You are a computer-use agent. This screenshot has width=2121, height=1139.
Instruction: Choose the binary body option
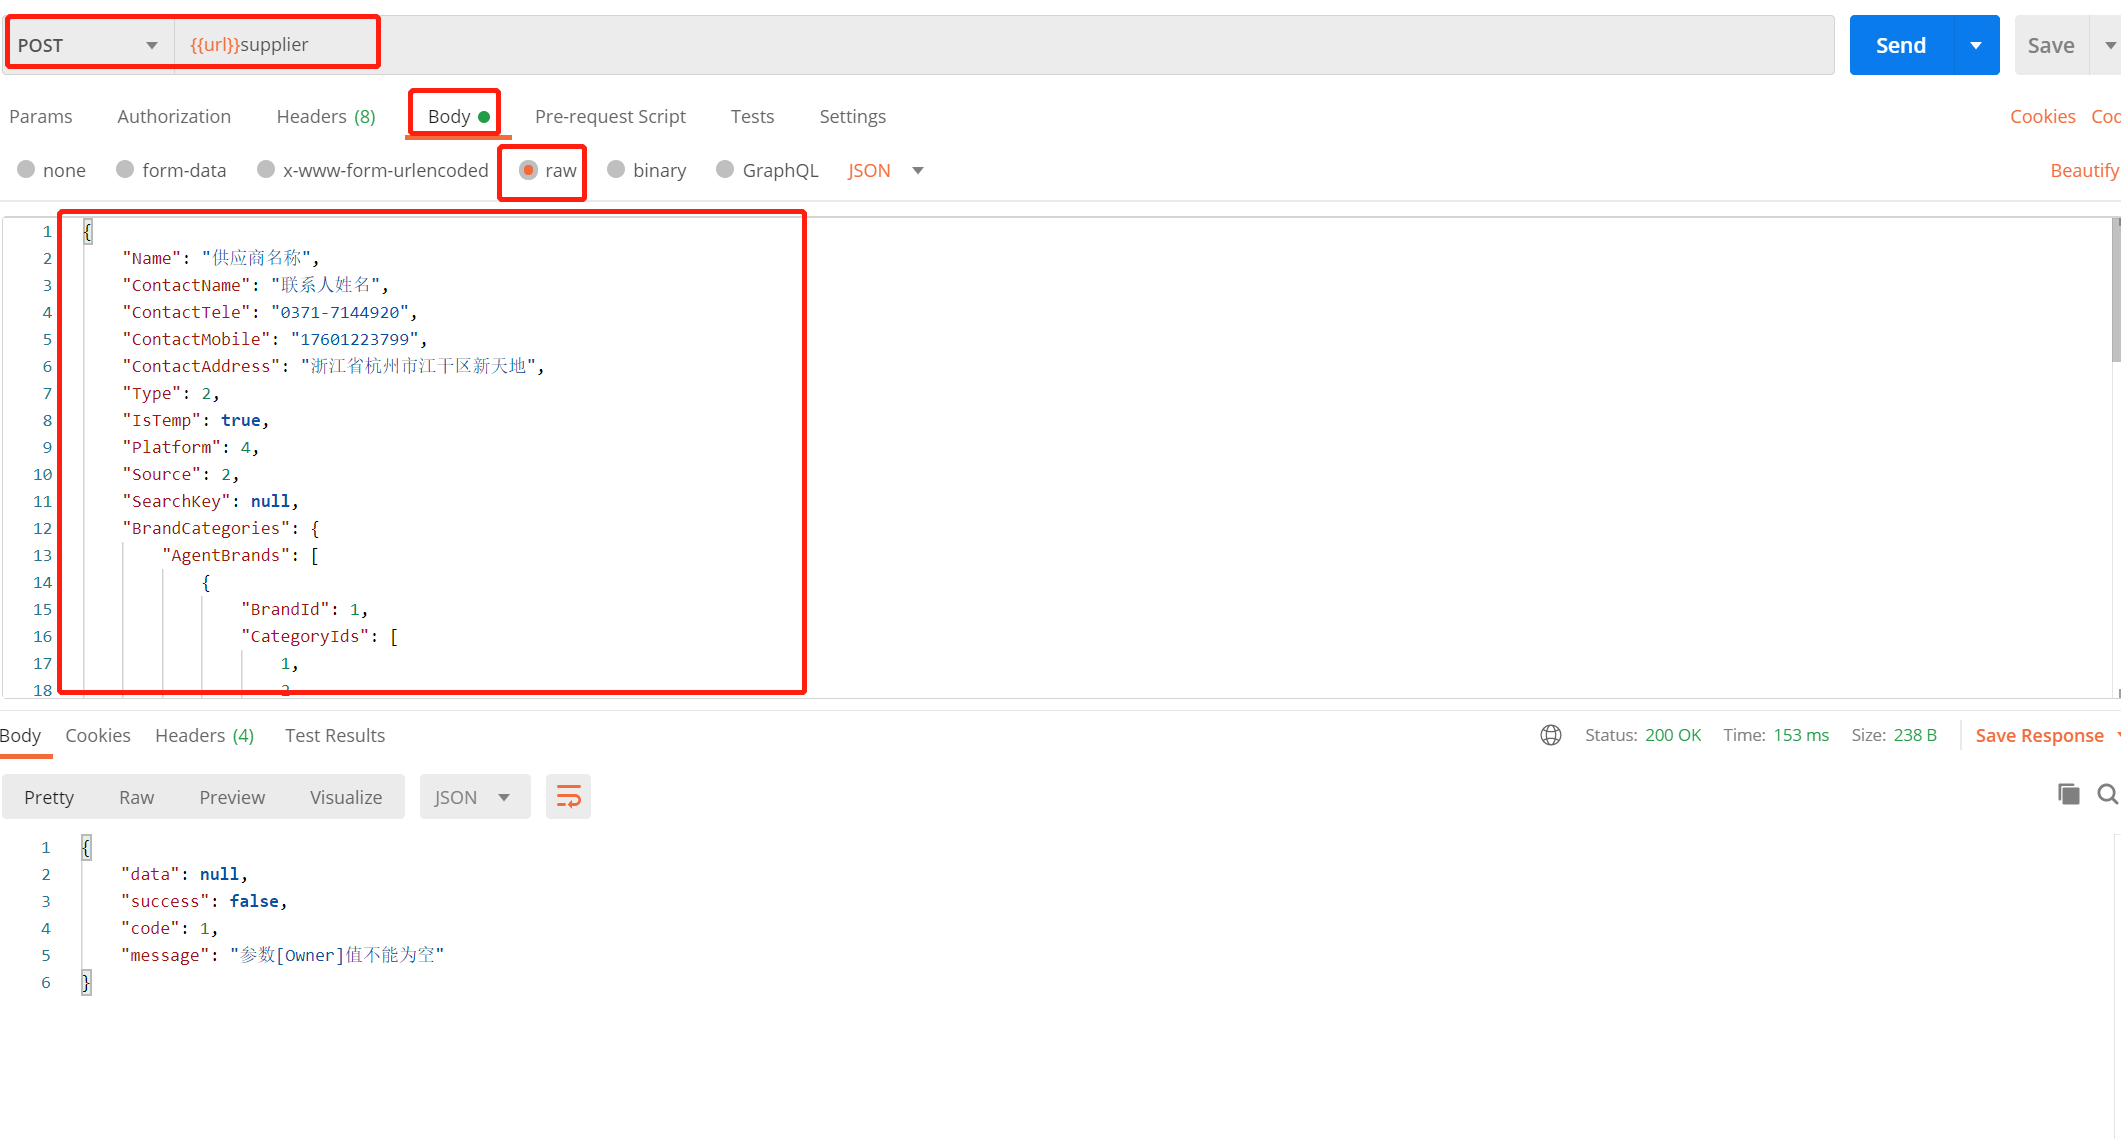[x=617, y=170]
